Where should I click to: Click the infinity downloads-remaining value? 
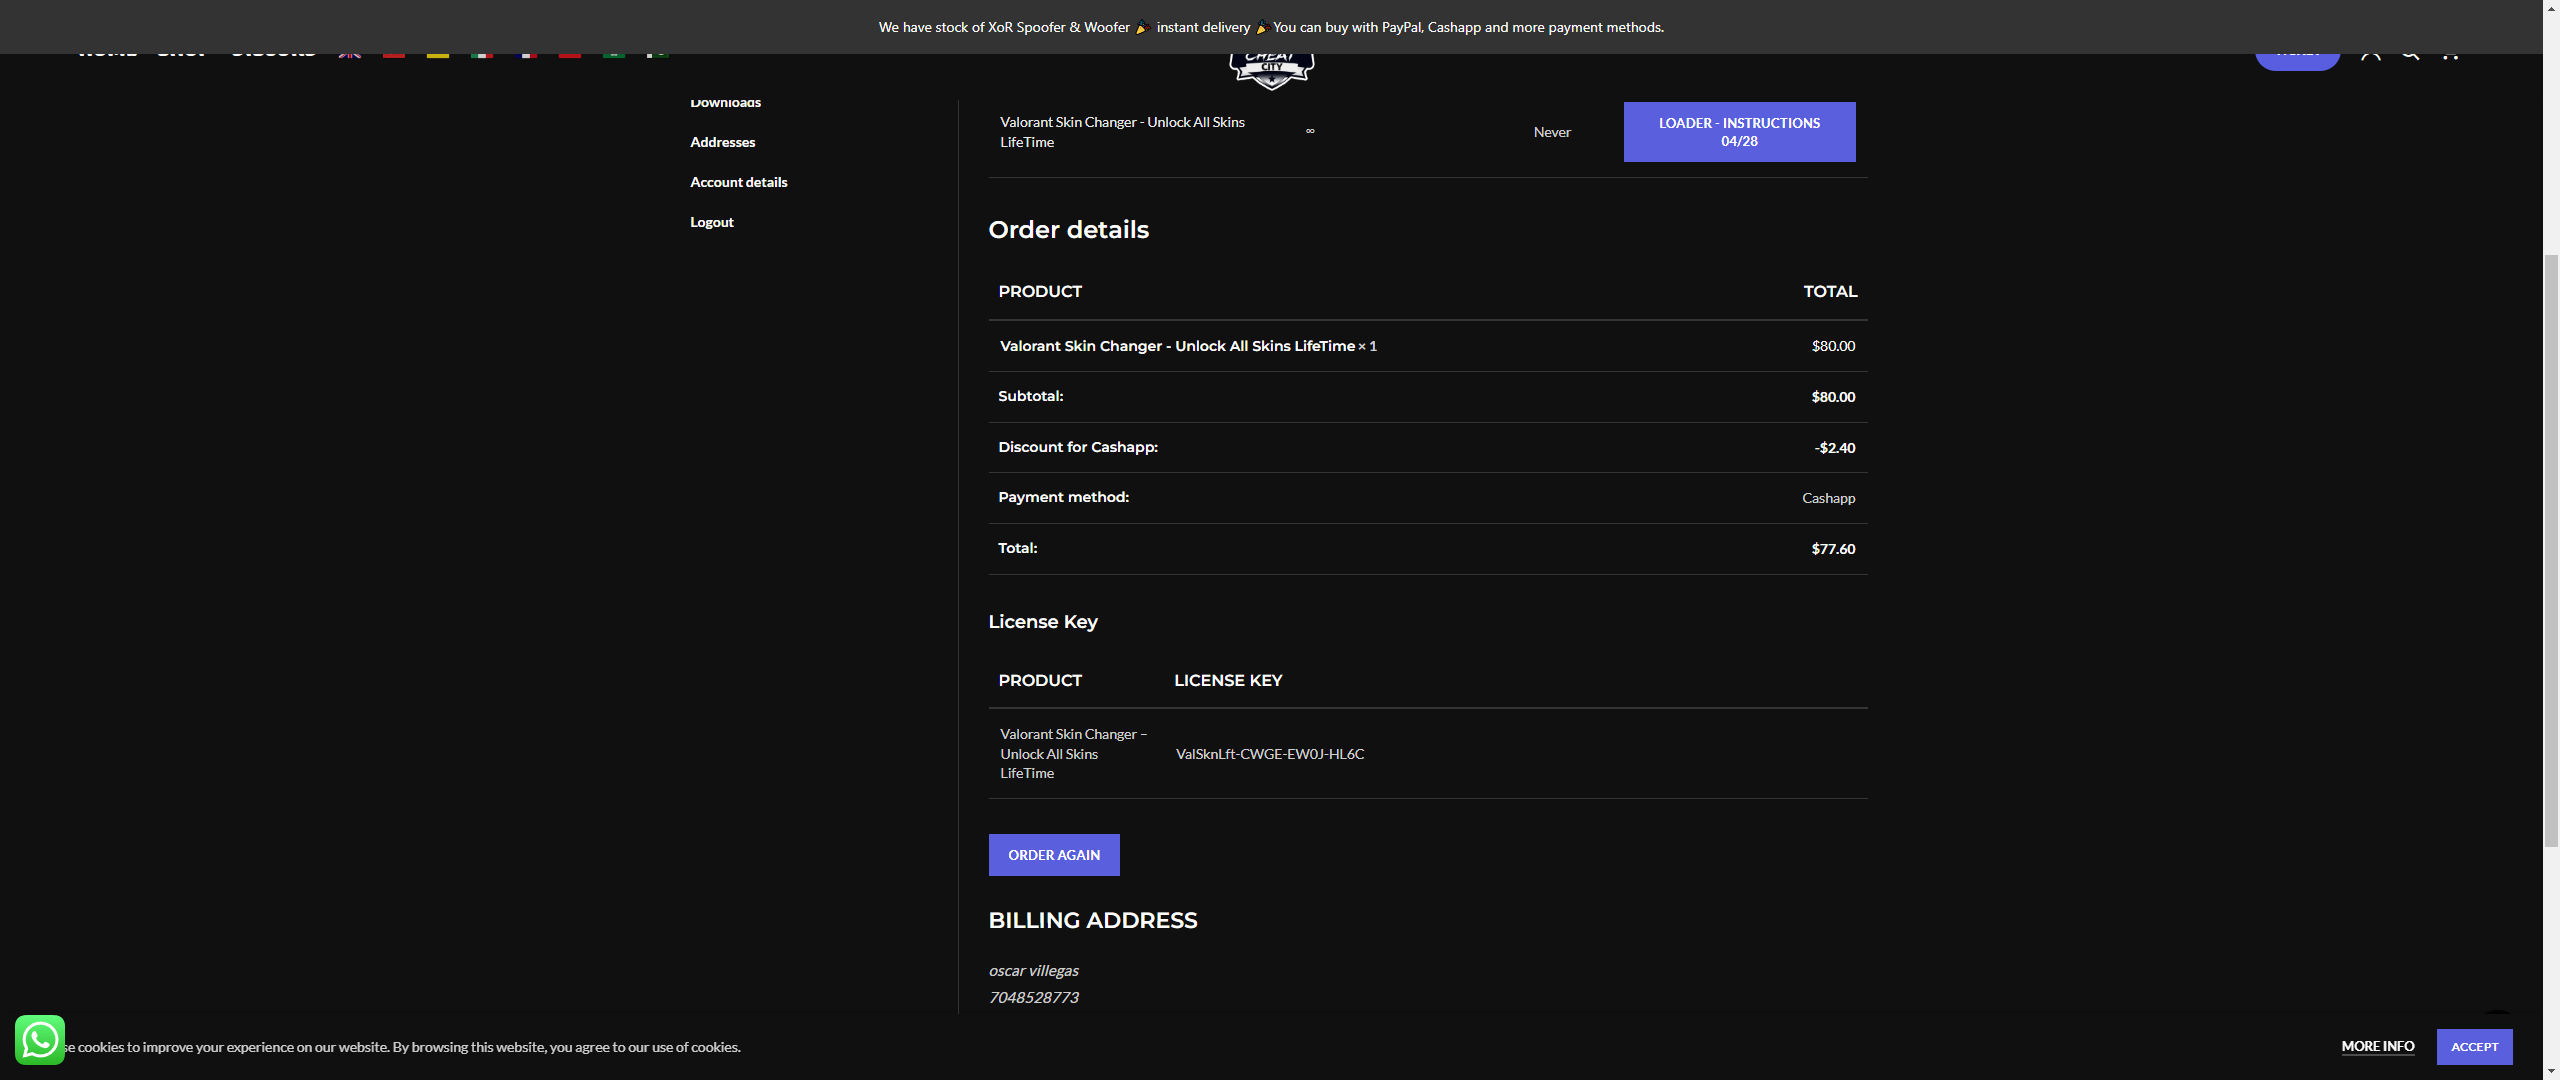1310,131
